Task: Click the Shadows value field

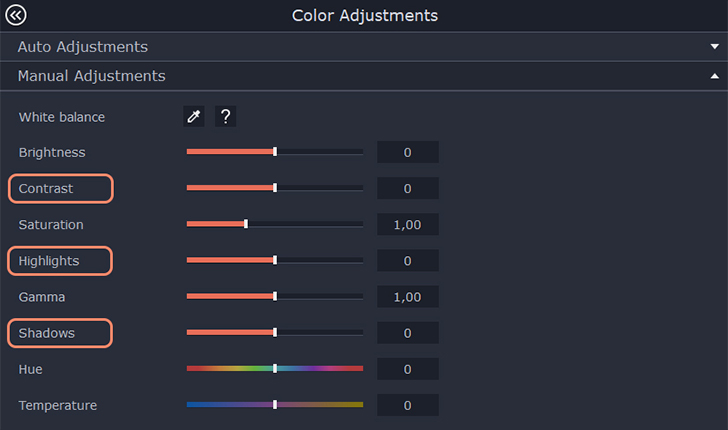Action: 408,333
